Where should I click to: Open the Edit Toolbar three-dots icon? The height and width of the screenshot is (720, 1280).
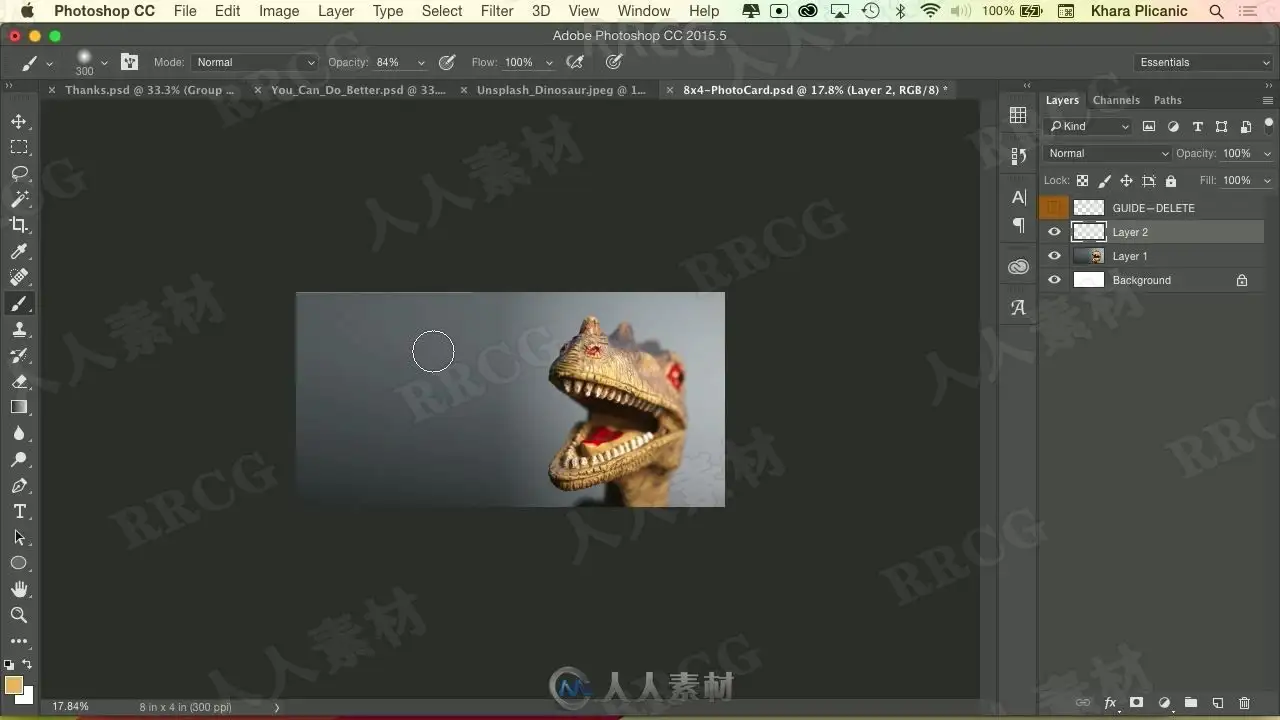tap(19, 641)
